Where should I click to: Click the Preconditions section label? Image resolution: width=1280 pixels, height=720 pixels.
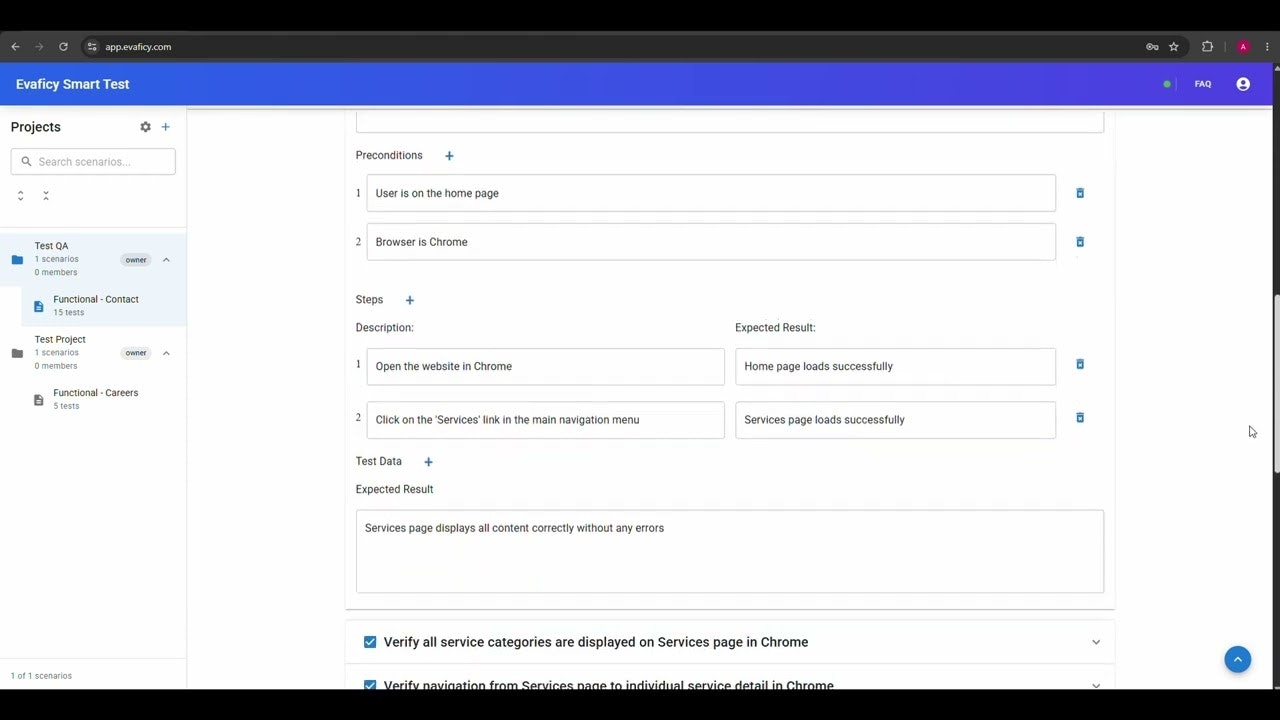pos(389,155)
